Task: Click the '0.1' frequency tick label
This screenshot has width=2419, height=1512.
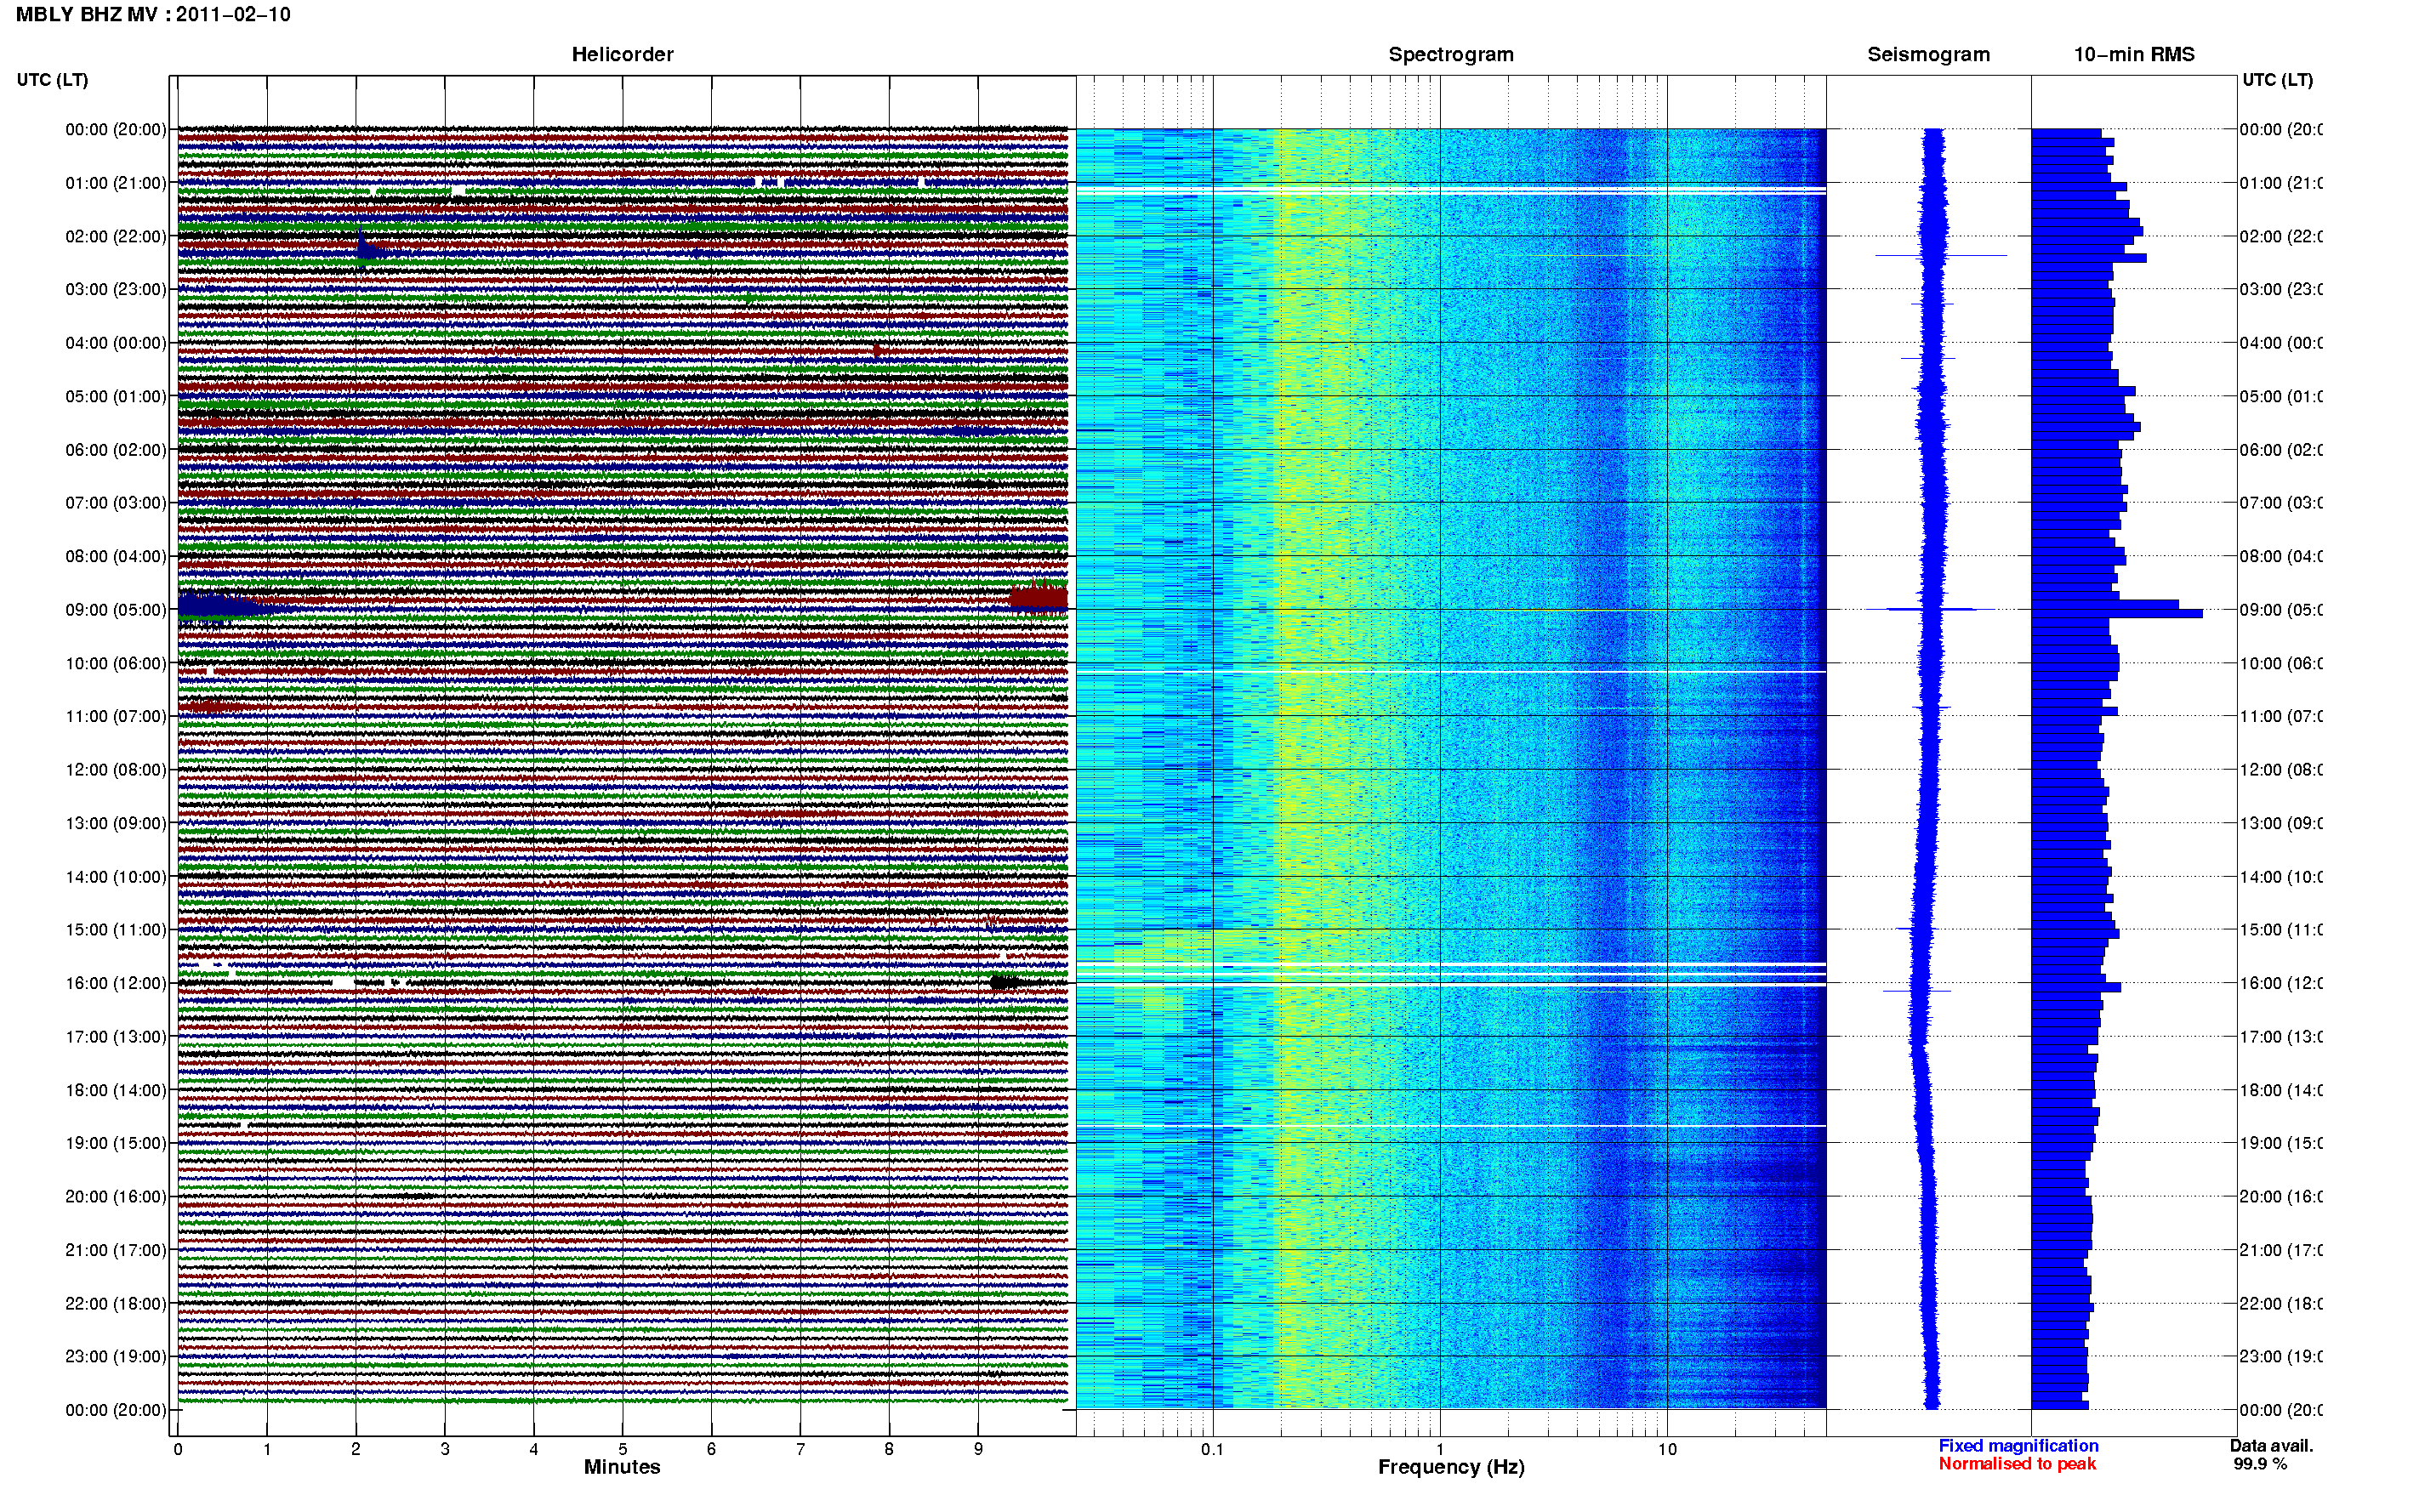Action: click(x=1212, y=1449)
